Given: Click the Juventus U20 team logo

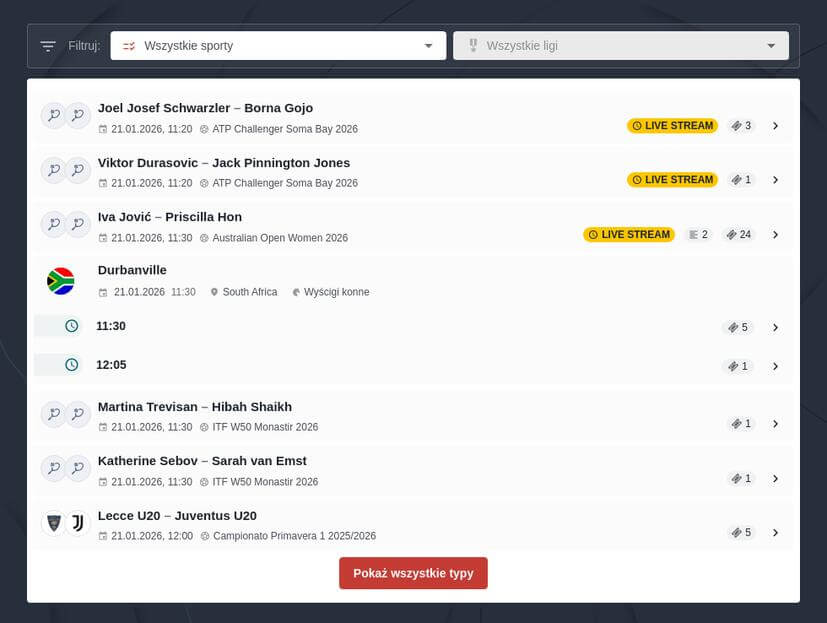Looking at the screenshot, I should coord(78,523).
